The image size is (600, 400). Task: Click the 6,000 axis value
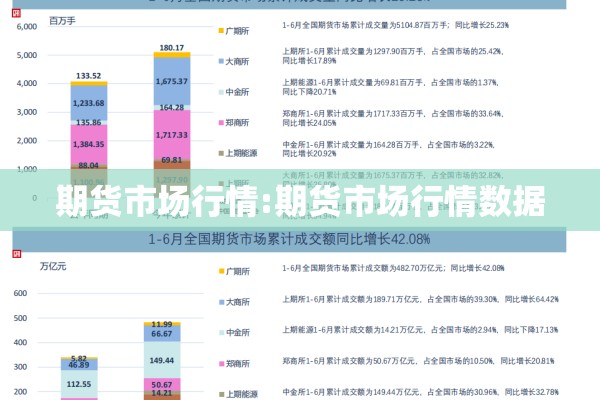pos(27,26)
